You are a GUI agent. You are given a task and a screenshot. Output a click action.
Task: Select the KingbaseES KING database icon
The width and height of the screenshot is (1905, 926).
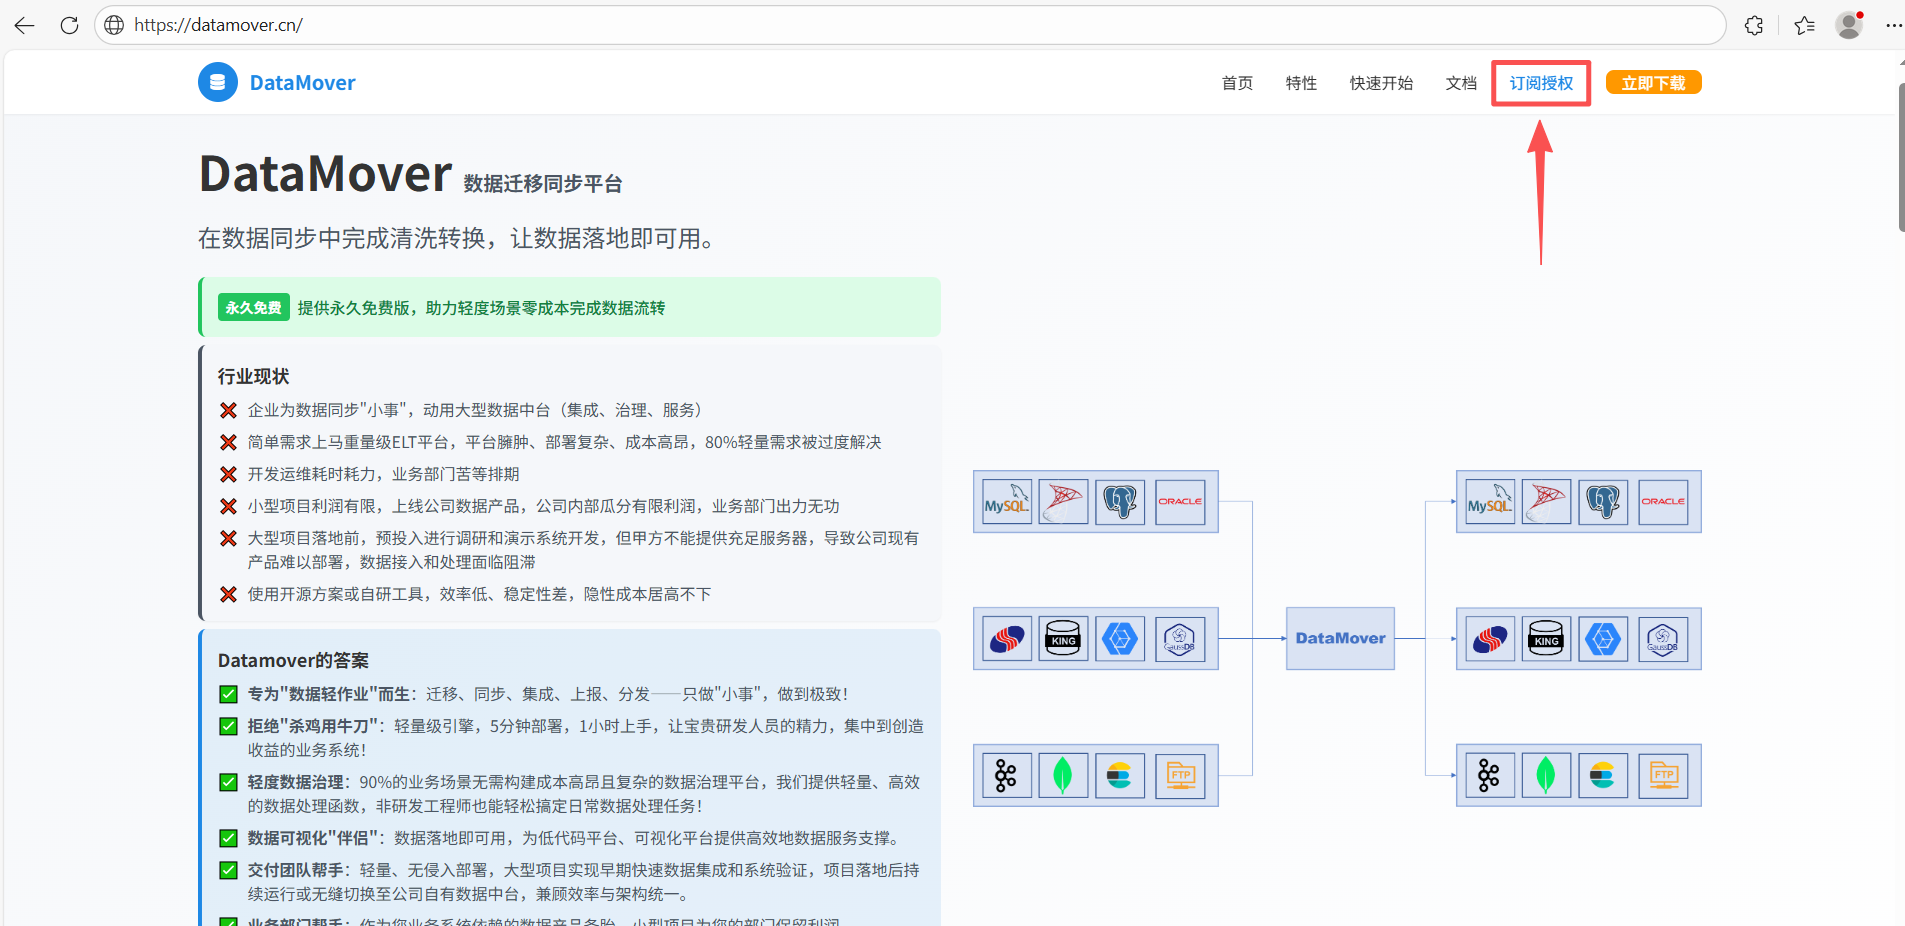coord(1063,638)
